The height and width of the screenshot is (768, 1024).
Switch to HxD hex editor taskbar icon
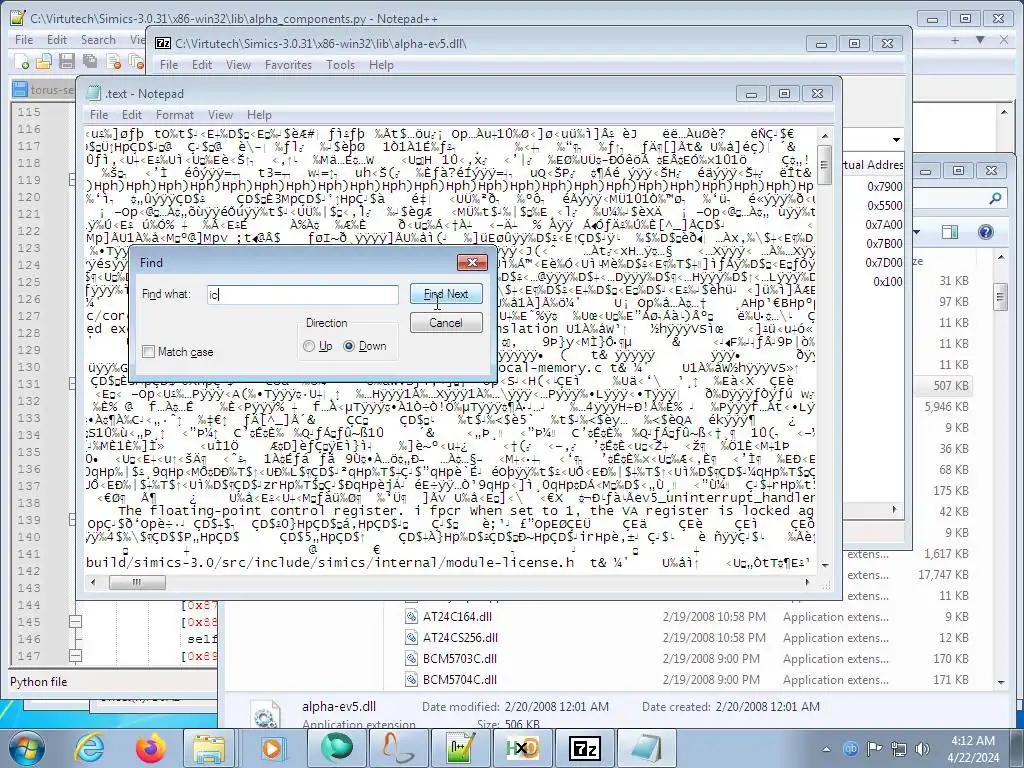(523, 748)
